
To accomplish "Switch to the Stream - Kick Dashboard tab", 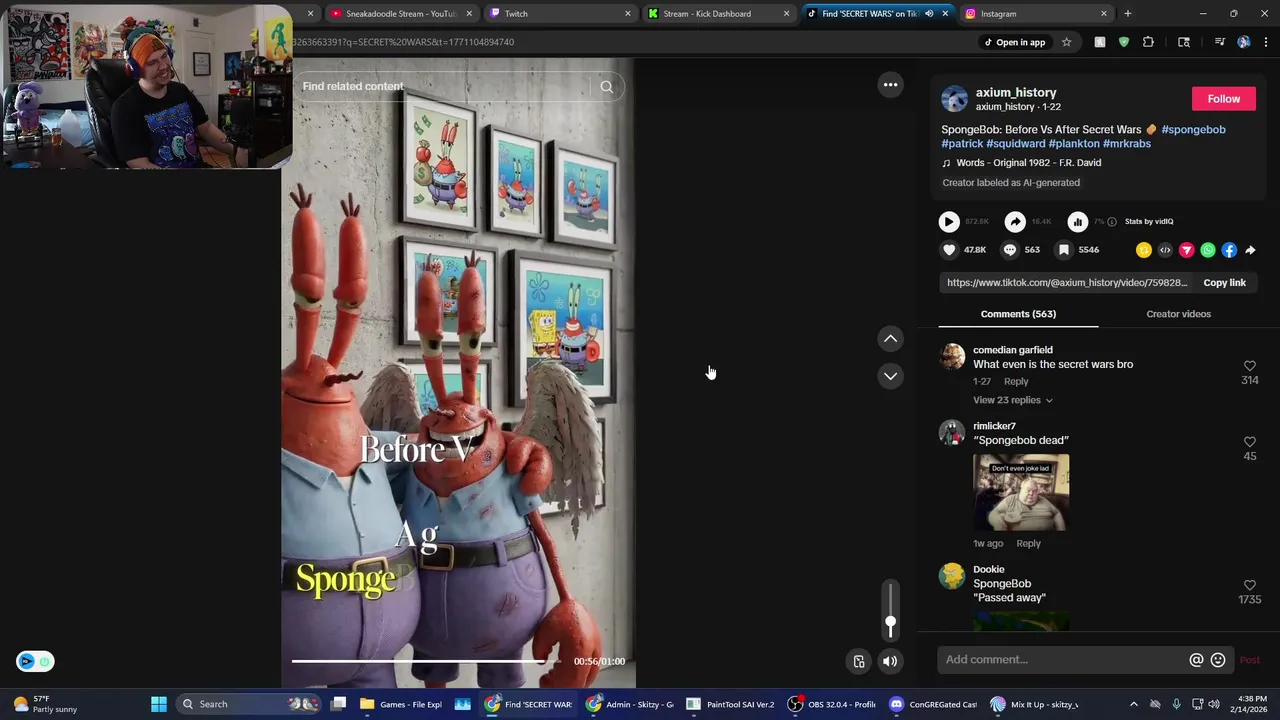I will pos(717,14).
